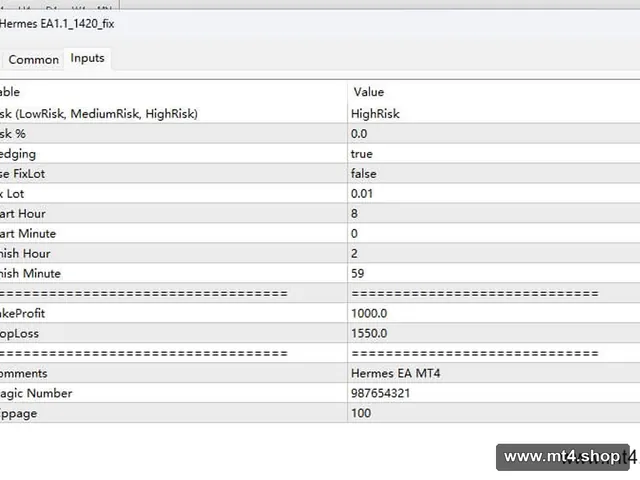Edit the Fix Lot value 0.01
This screenshot has width=640, height=480.
(493, 193)
